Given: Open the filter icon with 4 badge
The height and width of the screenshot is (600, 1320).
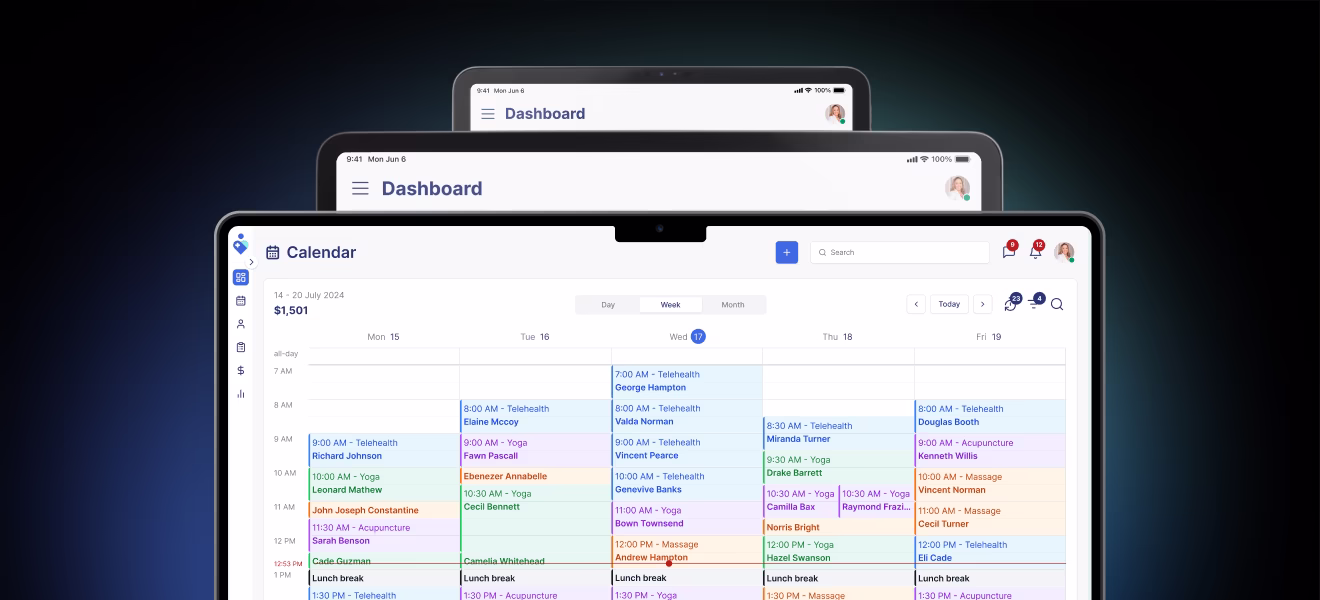Looking at the screenshot, I should [1034, 305].
